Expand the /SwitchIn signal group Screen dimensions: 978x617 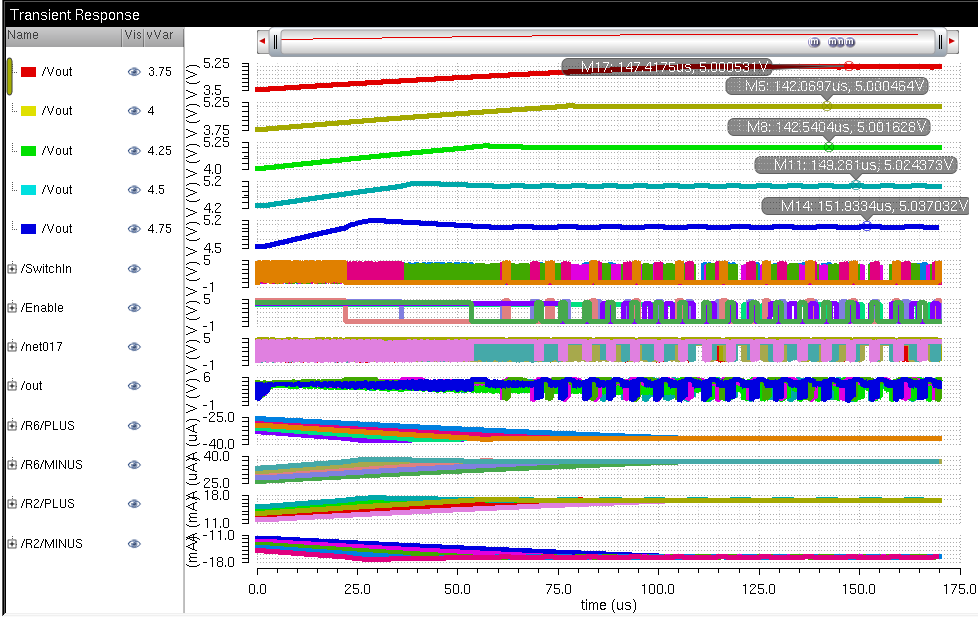pos(12,268)
